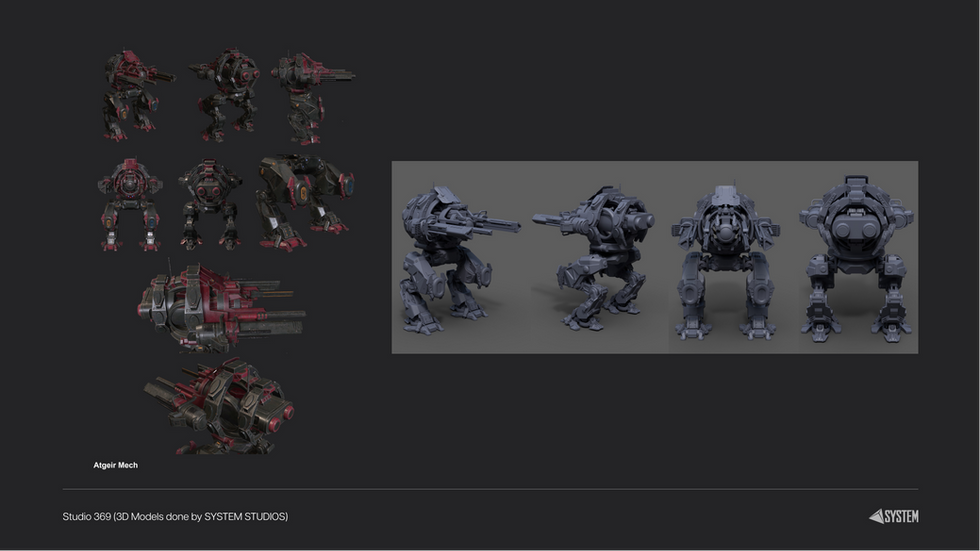Click the first colored mech render in the top row
The width and height of the screenshot is (980, 551).
(138, 95)
